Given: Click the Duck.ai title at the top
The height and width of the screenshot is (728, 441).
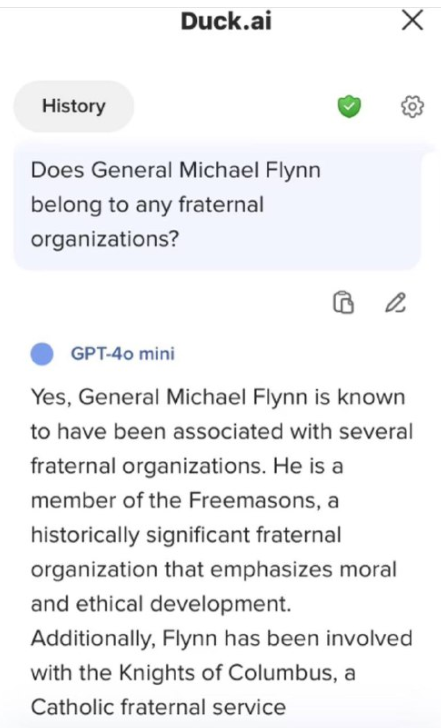Looking at the screenshot, I should click(226, 21).
